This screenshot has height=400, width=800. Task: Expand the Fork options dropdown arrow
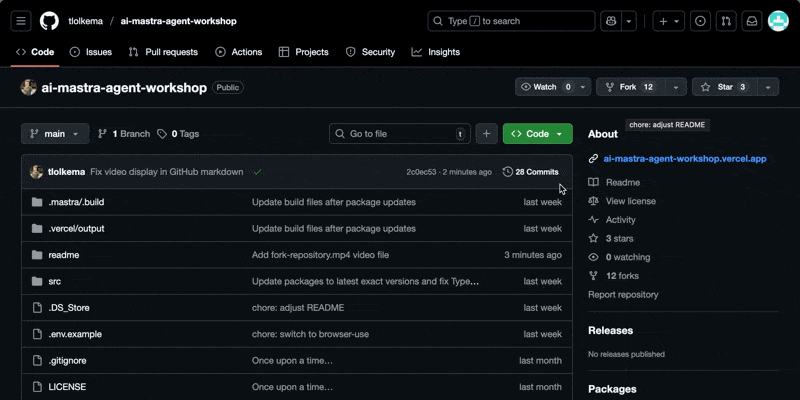point(676,87)
